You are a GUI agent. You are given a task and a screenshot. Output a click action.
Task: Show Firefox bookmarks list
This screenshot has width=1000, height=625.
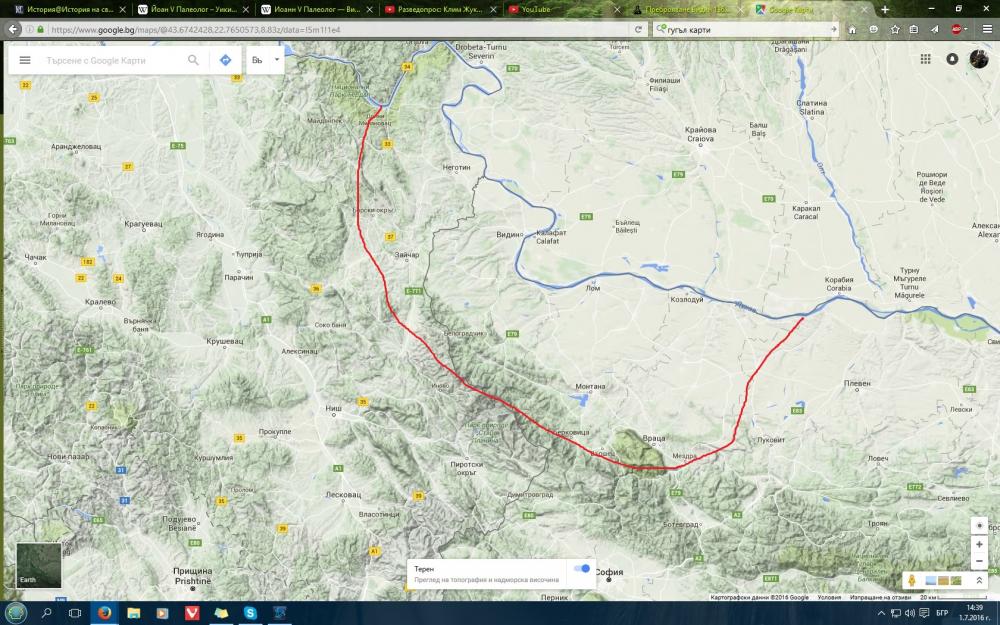click(914, 29)
